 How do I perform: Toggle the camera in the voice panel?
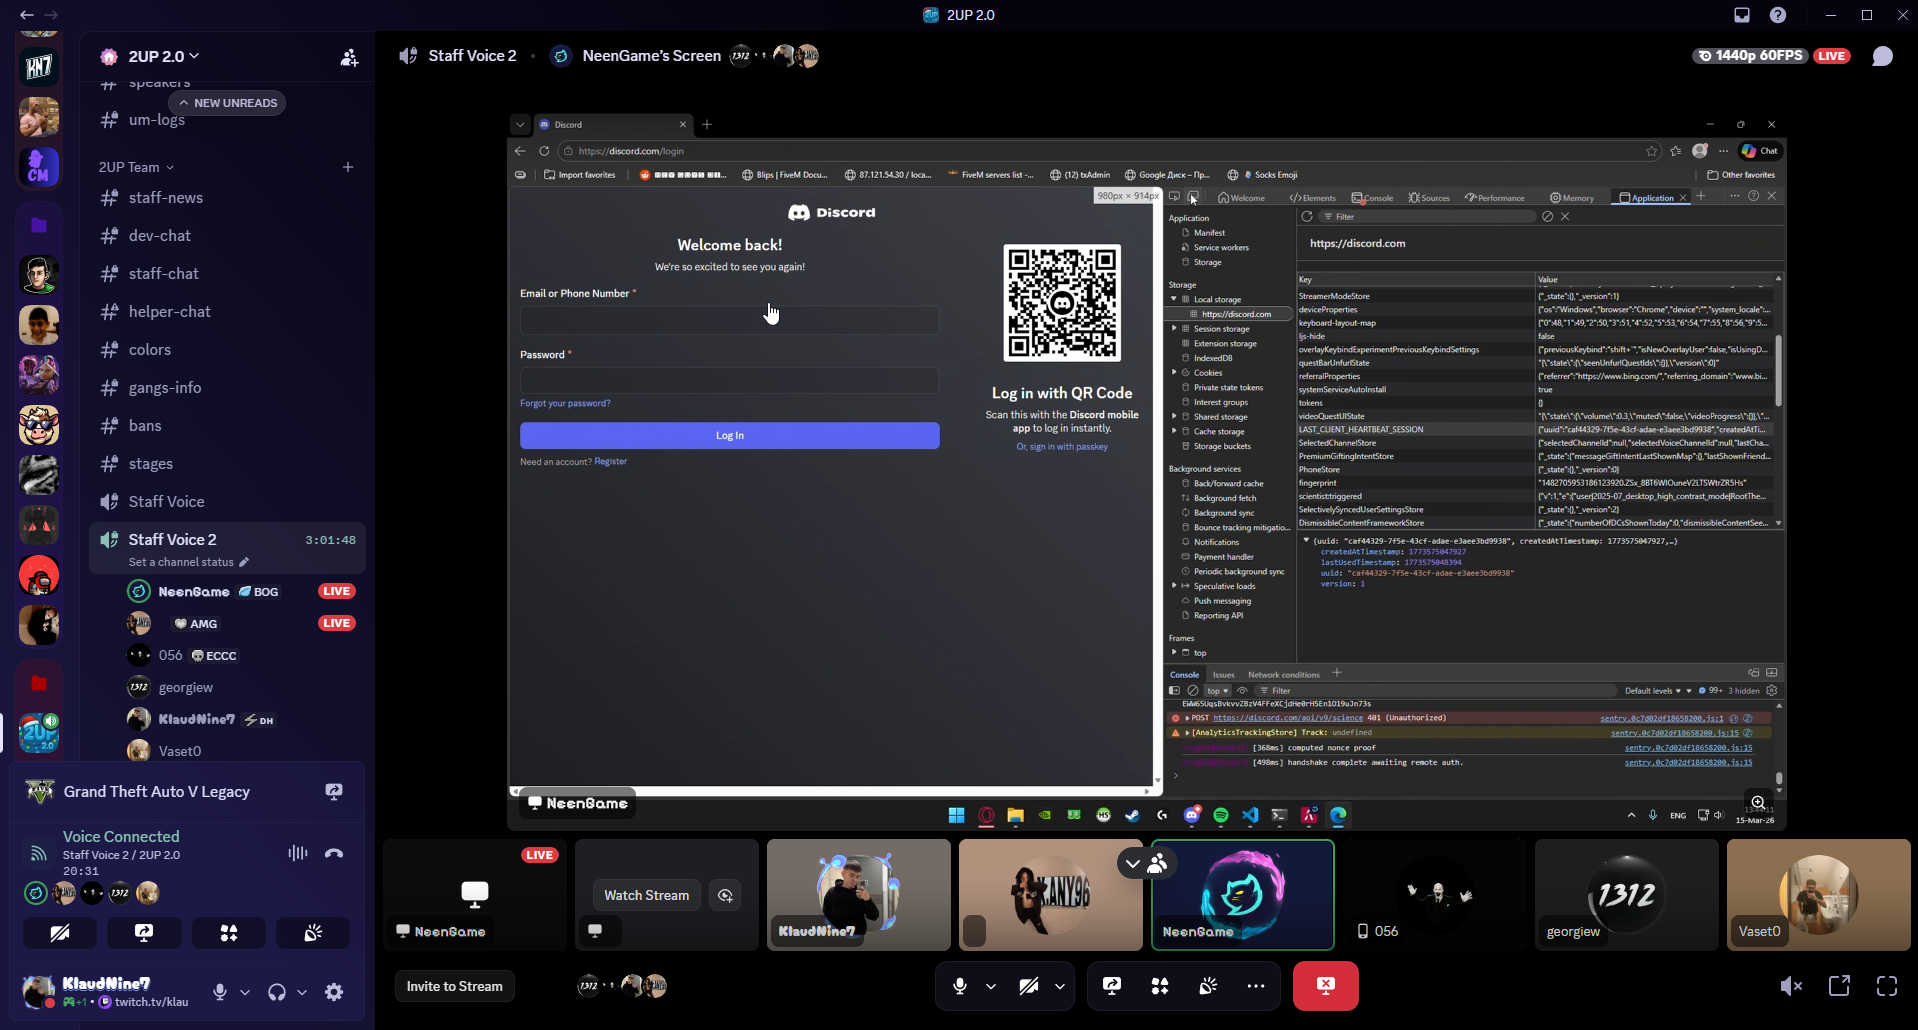pyautogui.click(x=60, y=933)
